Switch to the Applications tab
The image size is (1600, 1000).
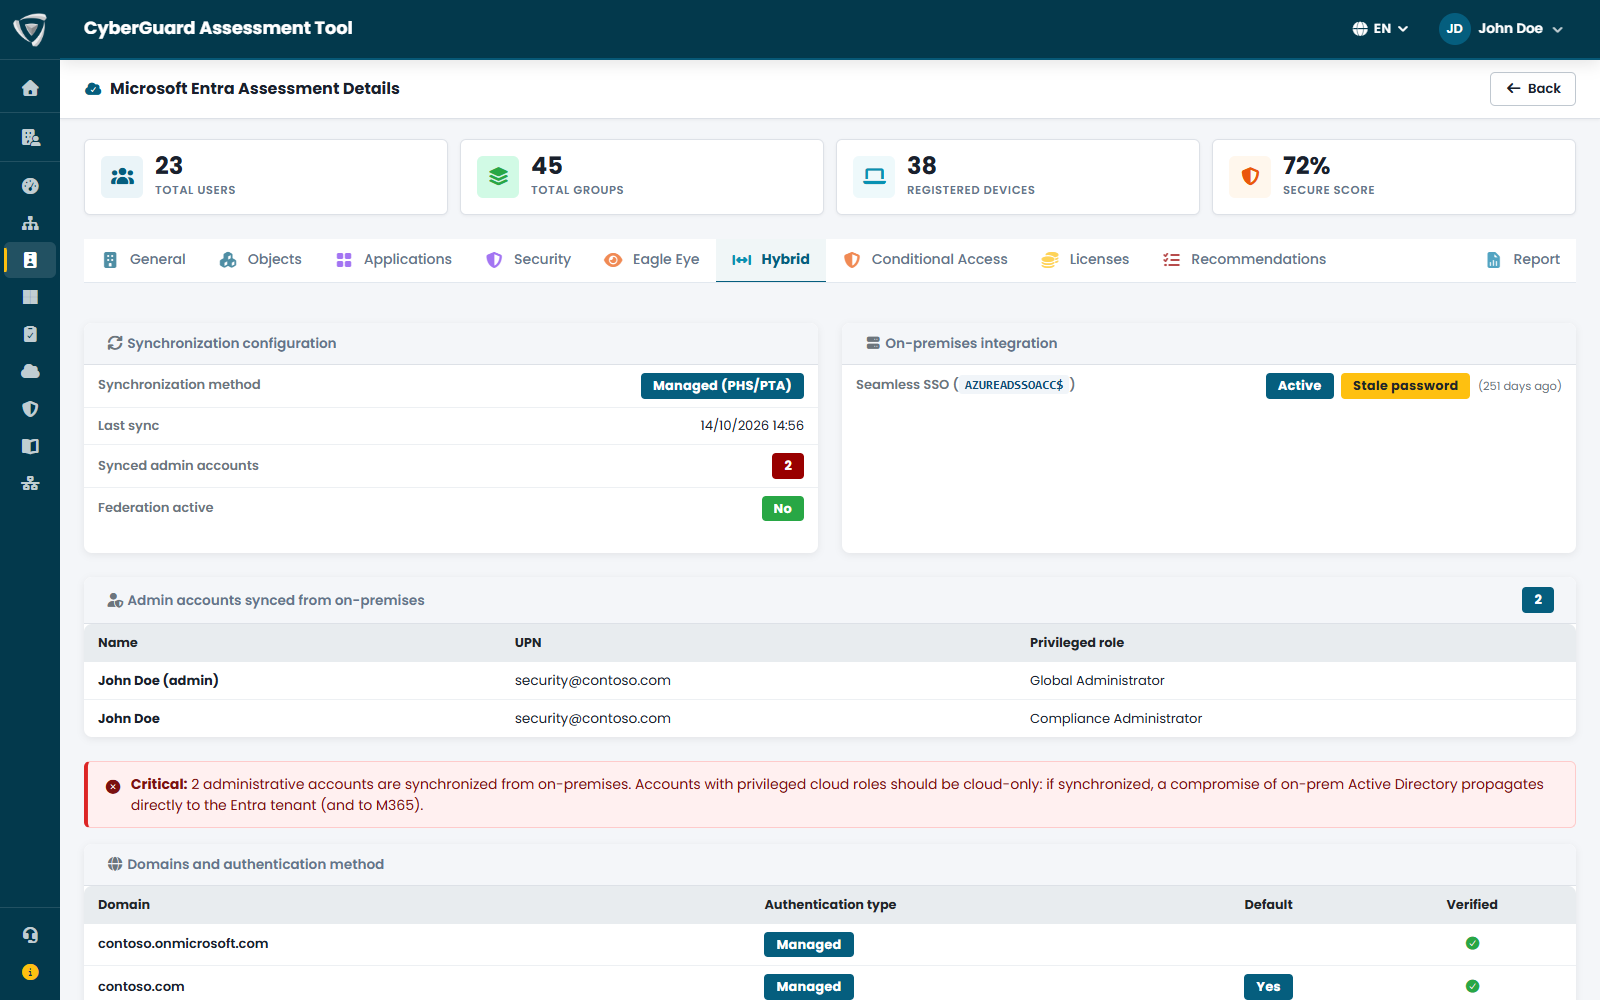click(394, 260)
